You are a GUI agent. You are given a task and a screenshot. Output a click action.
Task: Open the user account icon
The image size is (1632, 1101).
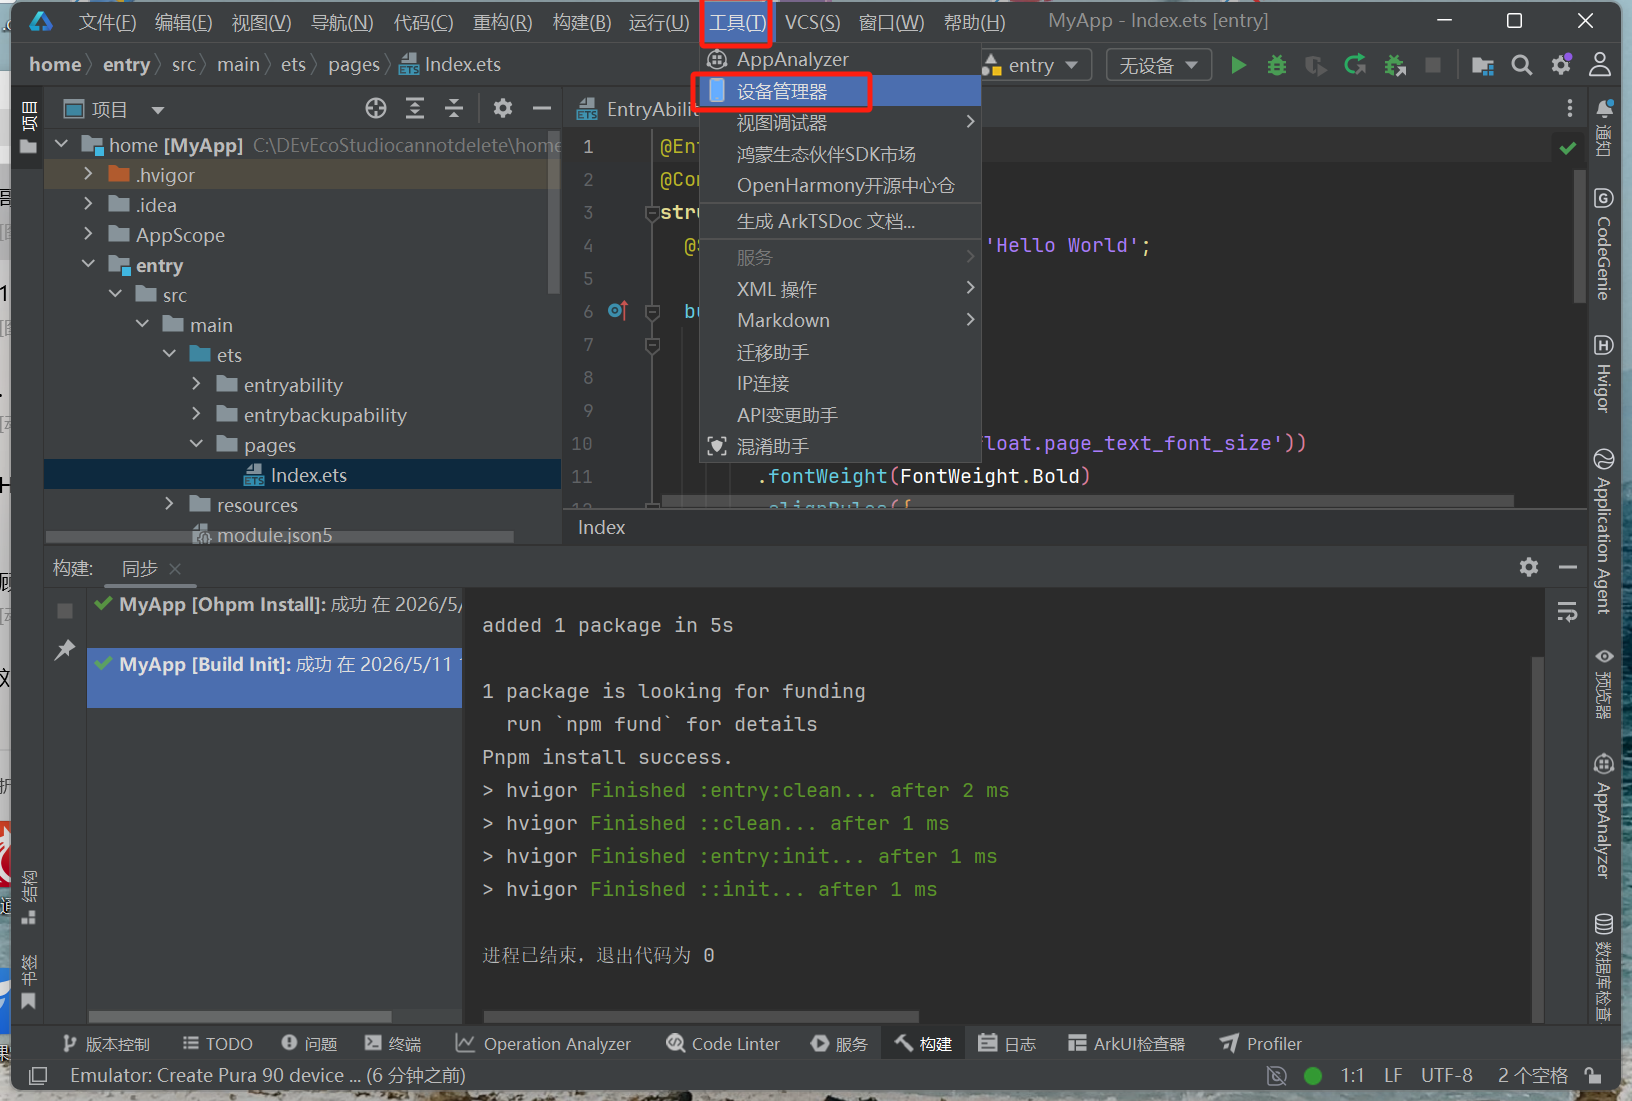tap(1600, 65)
